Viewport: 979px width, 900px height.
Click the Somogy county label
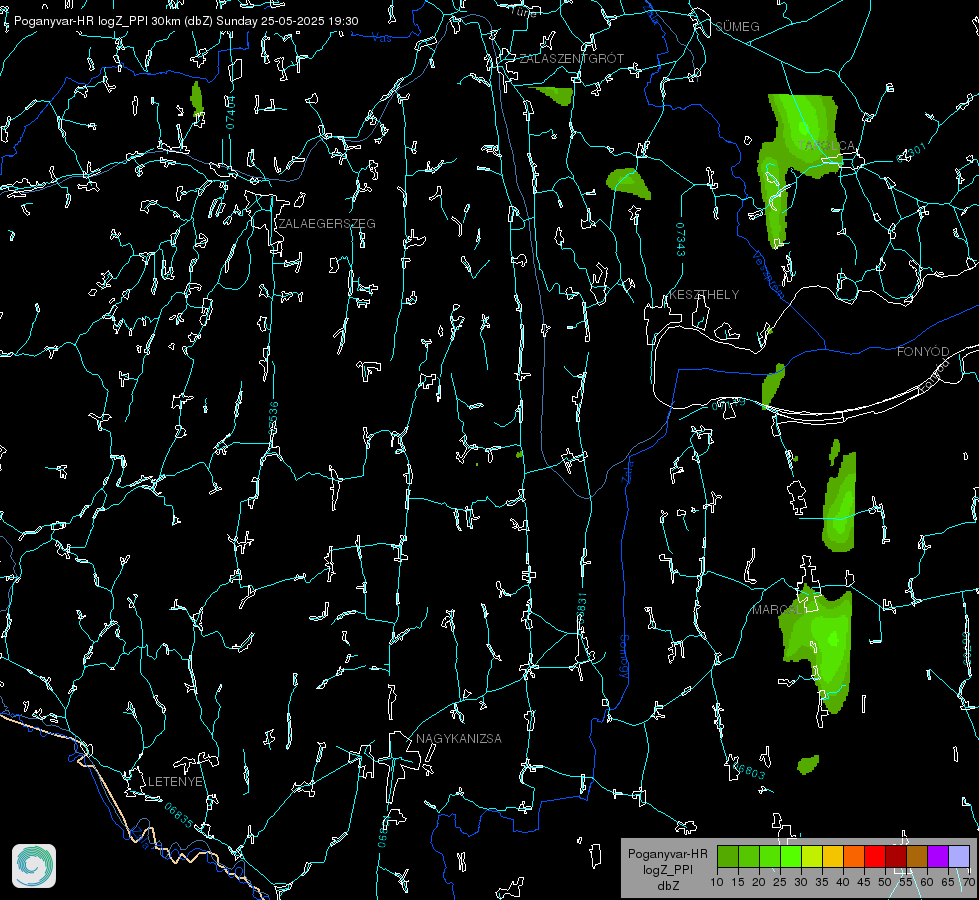coord(624,657)
